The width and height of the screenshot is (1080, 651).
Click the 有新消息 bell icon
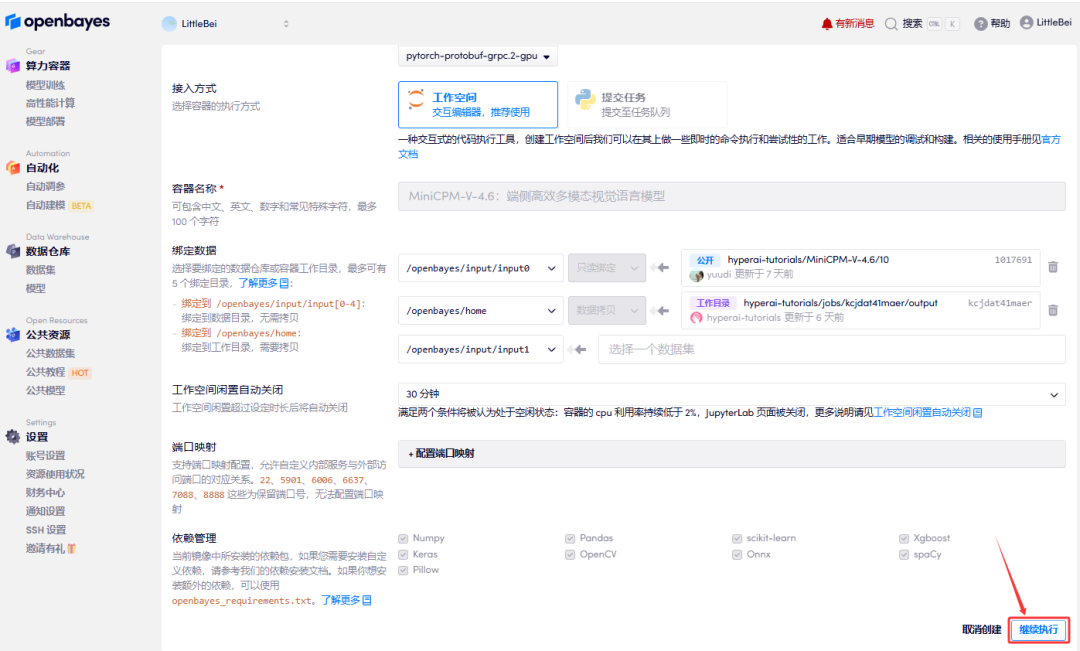click(x=827, y=24)
